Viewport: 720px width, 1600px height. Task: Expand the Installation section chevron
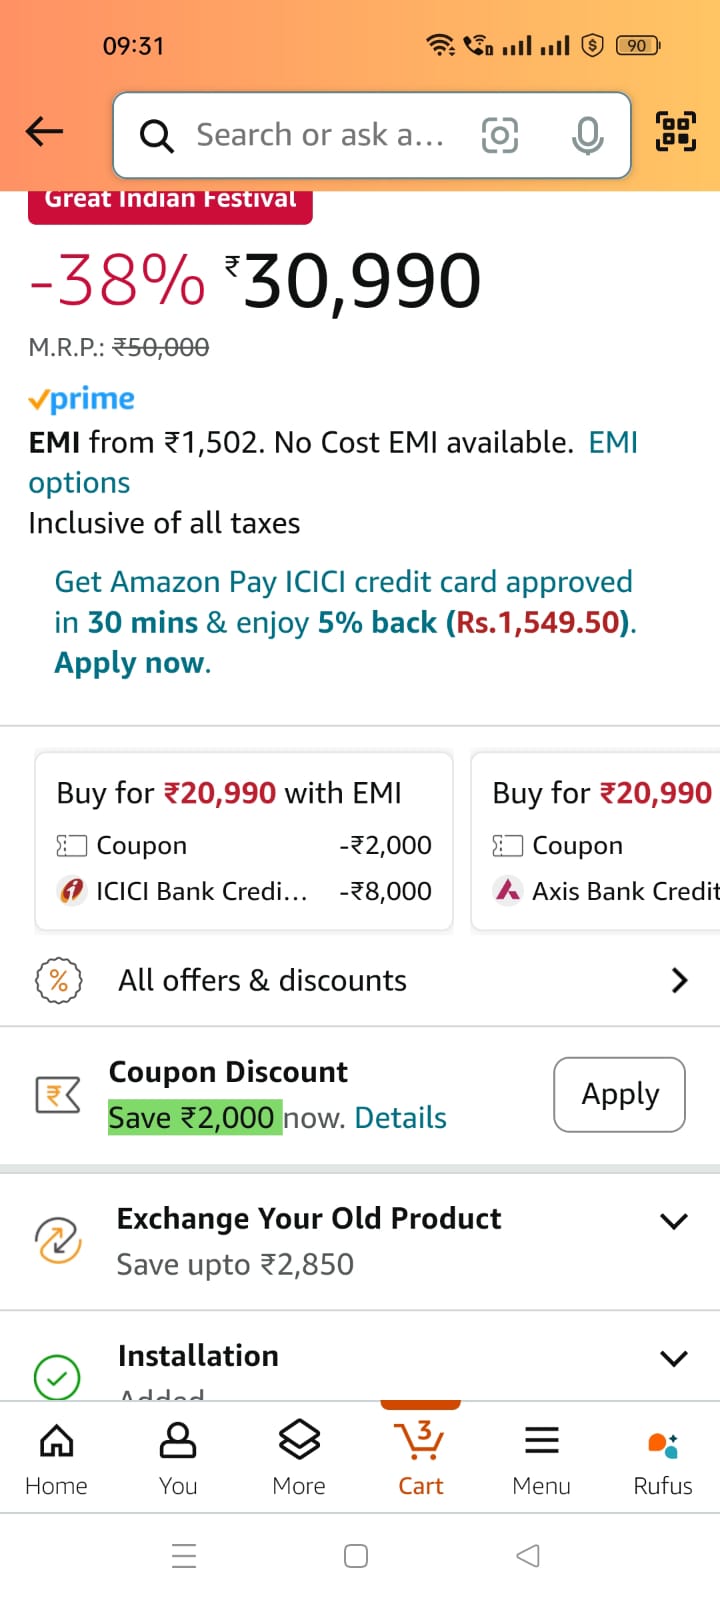coord(674,1358)
